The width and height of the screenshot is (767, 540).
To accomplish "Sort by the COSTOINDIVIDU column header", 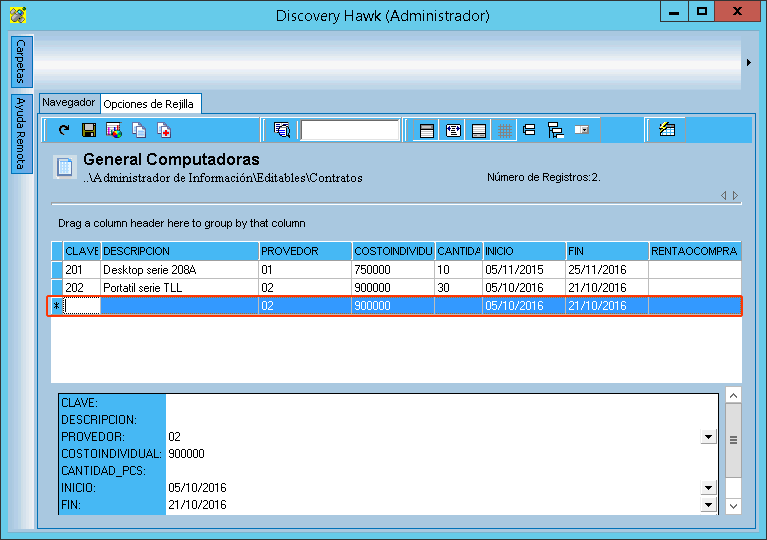I will click(x=393, y=251).
